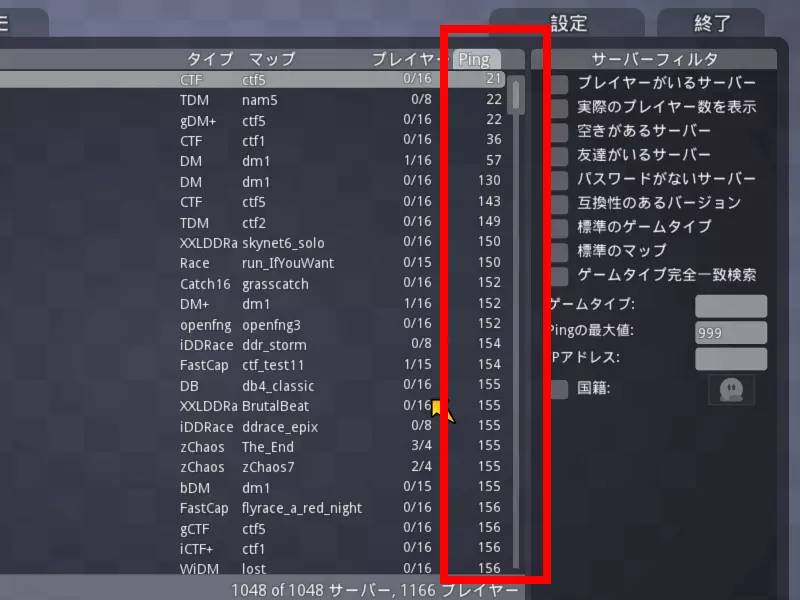Sort by the タイプ column header
Screen dimensions: 800x600
click(x=210, y=60)
